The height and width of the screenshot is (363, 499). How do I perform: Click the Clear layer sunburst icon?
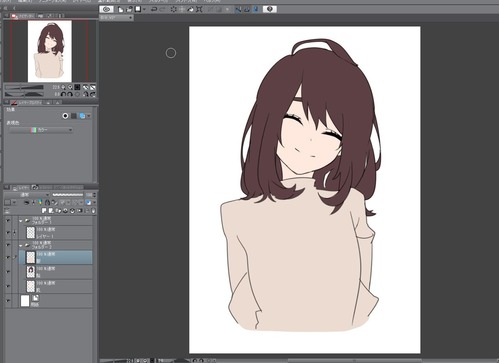[x=174, y=9]
